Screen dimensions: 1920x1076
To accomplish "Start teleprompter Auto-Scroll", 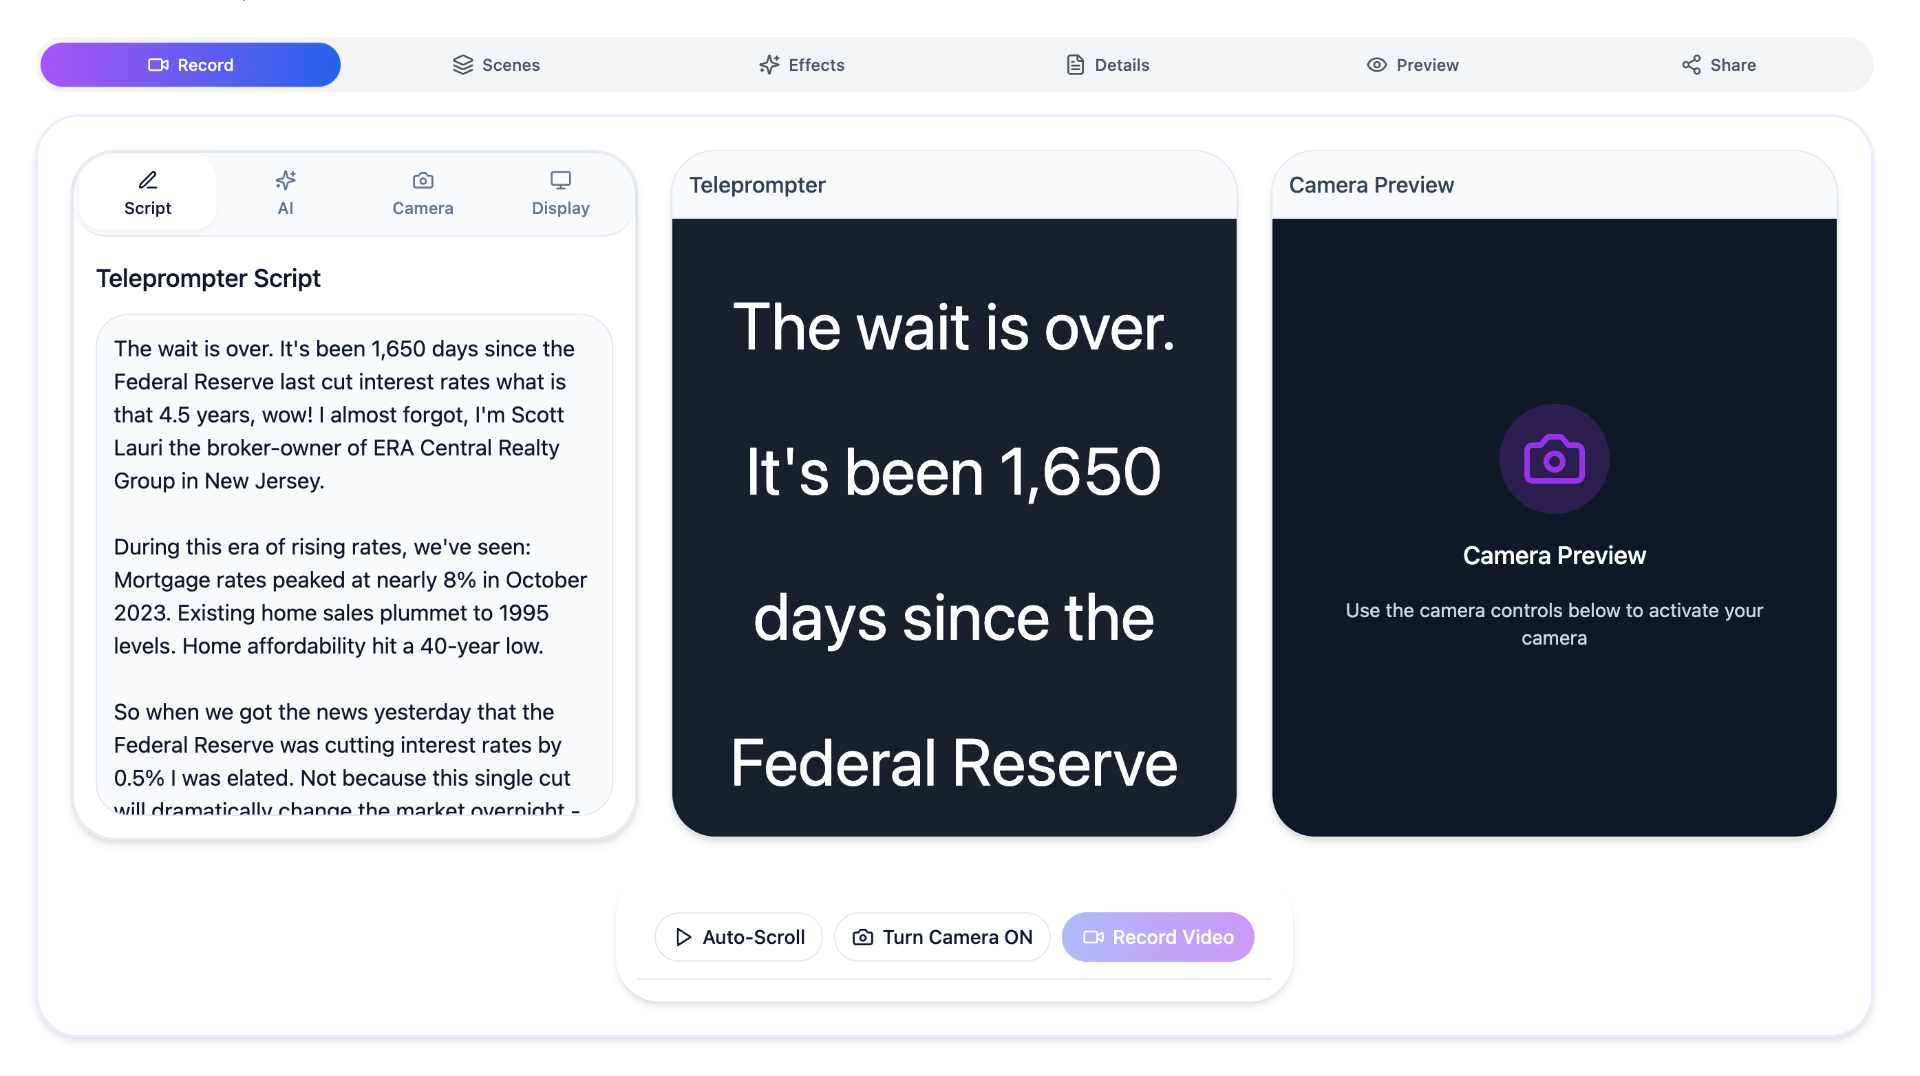I will 739,937.
